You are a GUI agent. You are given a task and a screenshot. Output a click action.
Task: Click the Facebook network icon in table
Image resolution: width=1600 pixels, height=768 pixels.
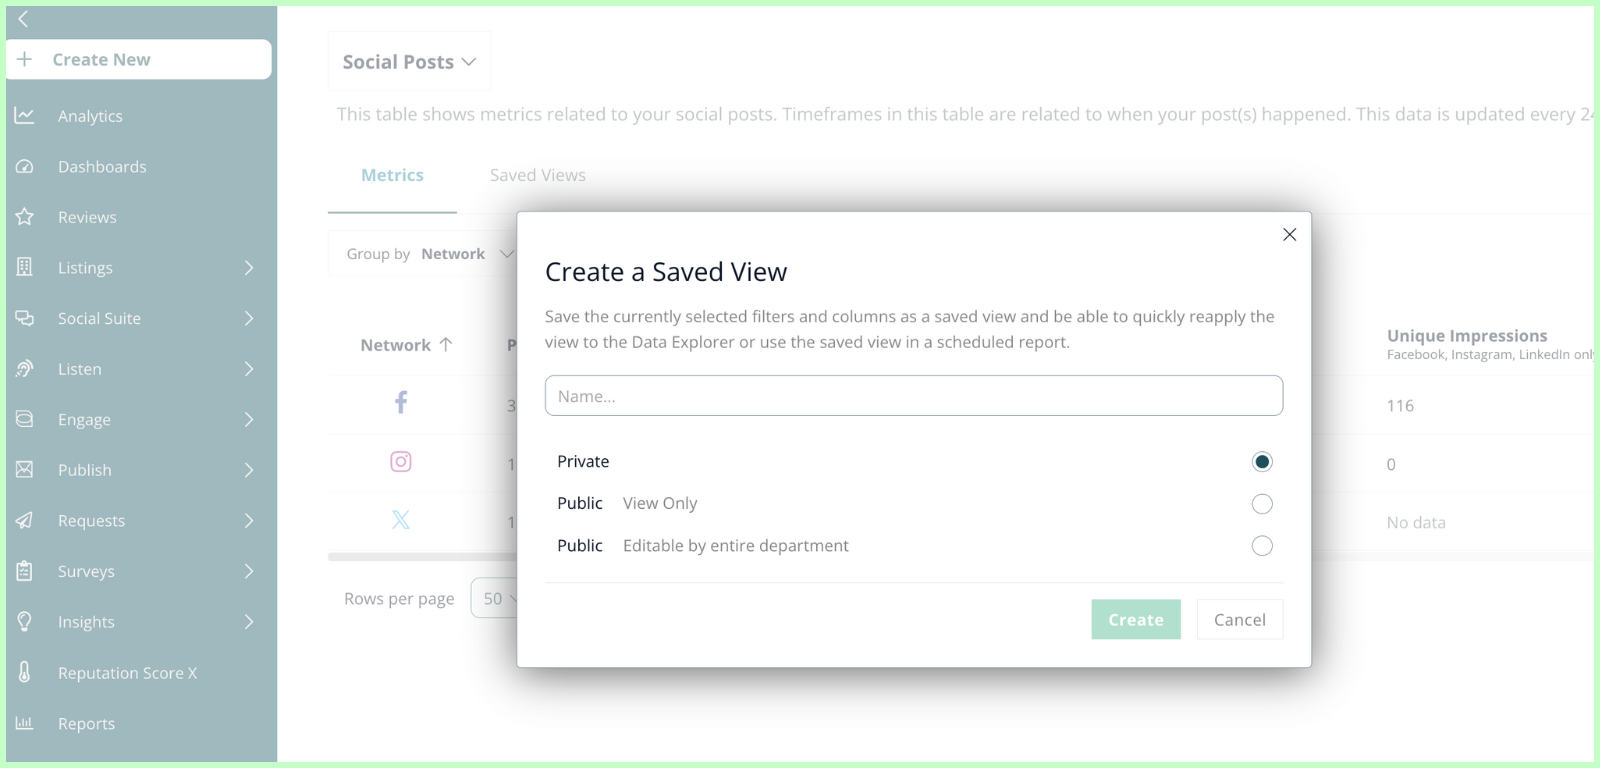401,403
